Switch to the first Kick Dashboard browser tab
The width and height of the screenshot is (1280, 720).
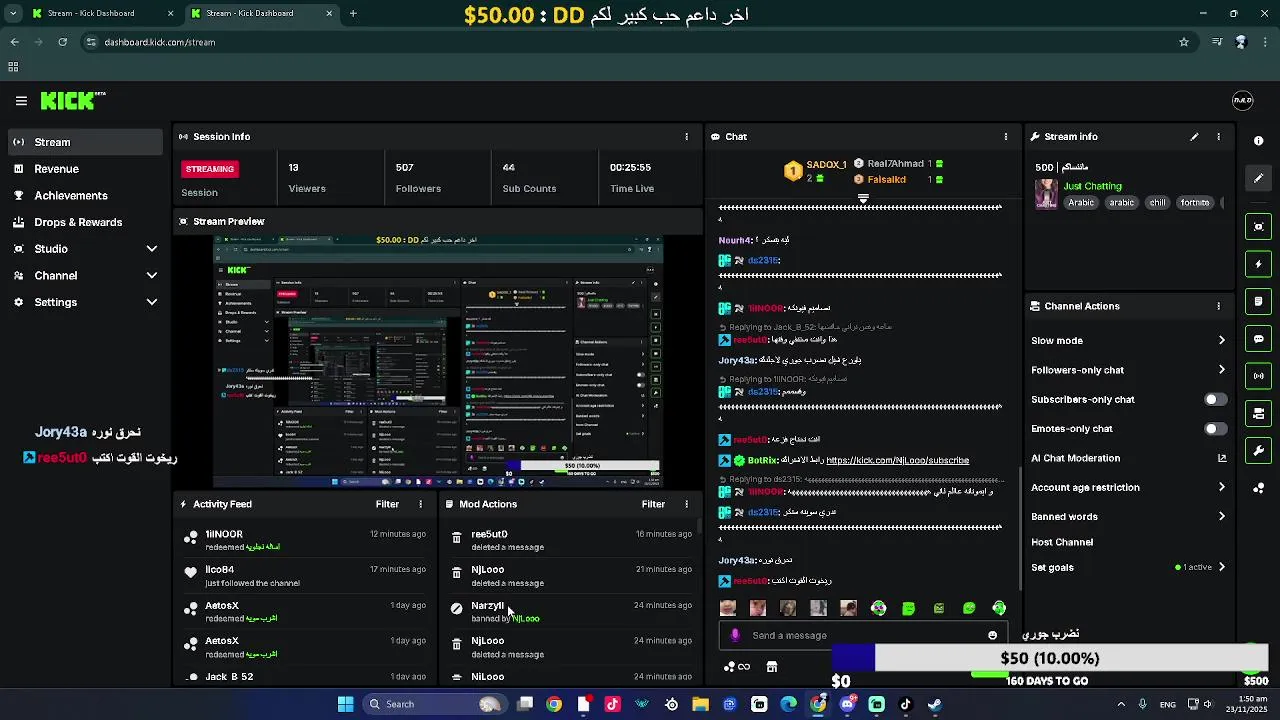(101, 14)
